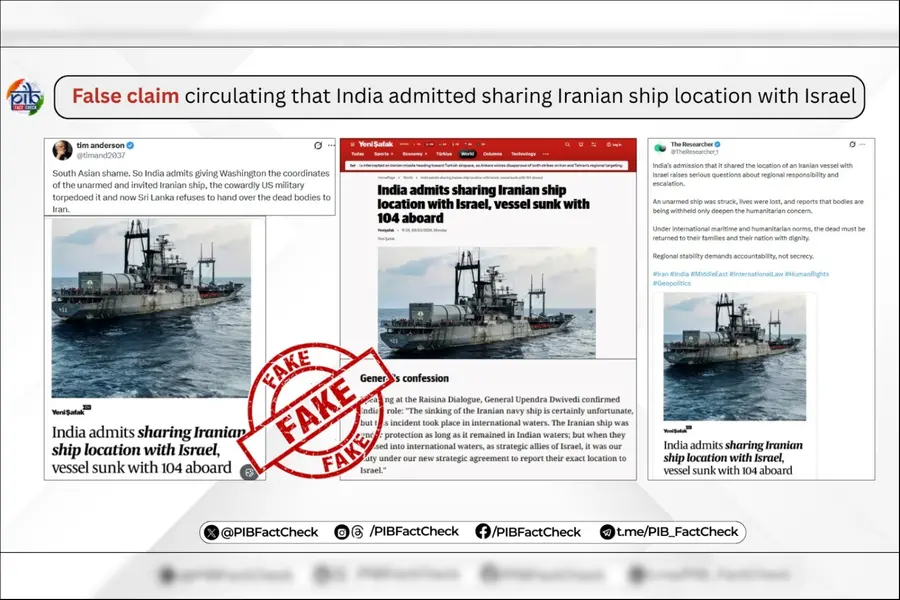Click the @timand2037 handle

(100, 155)
